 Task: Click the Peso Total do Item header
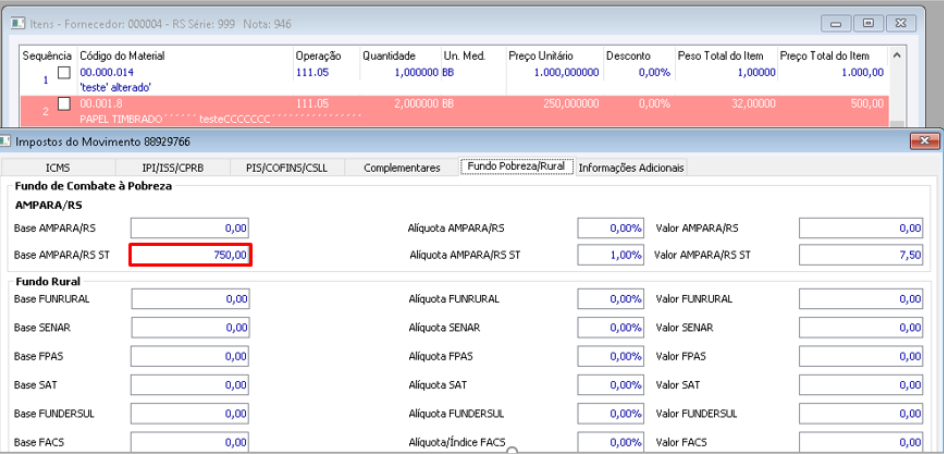720,56
